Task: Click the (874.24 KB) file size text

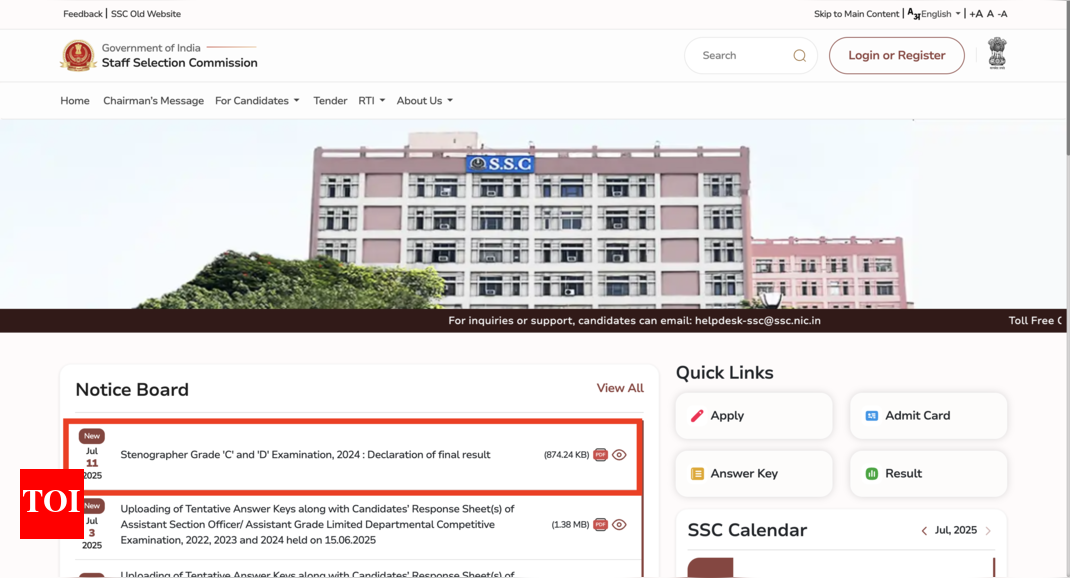Action: (x=566, y=454)
